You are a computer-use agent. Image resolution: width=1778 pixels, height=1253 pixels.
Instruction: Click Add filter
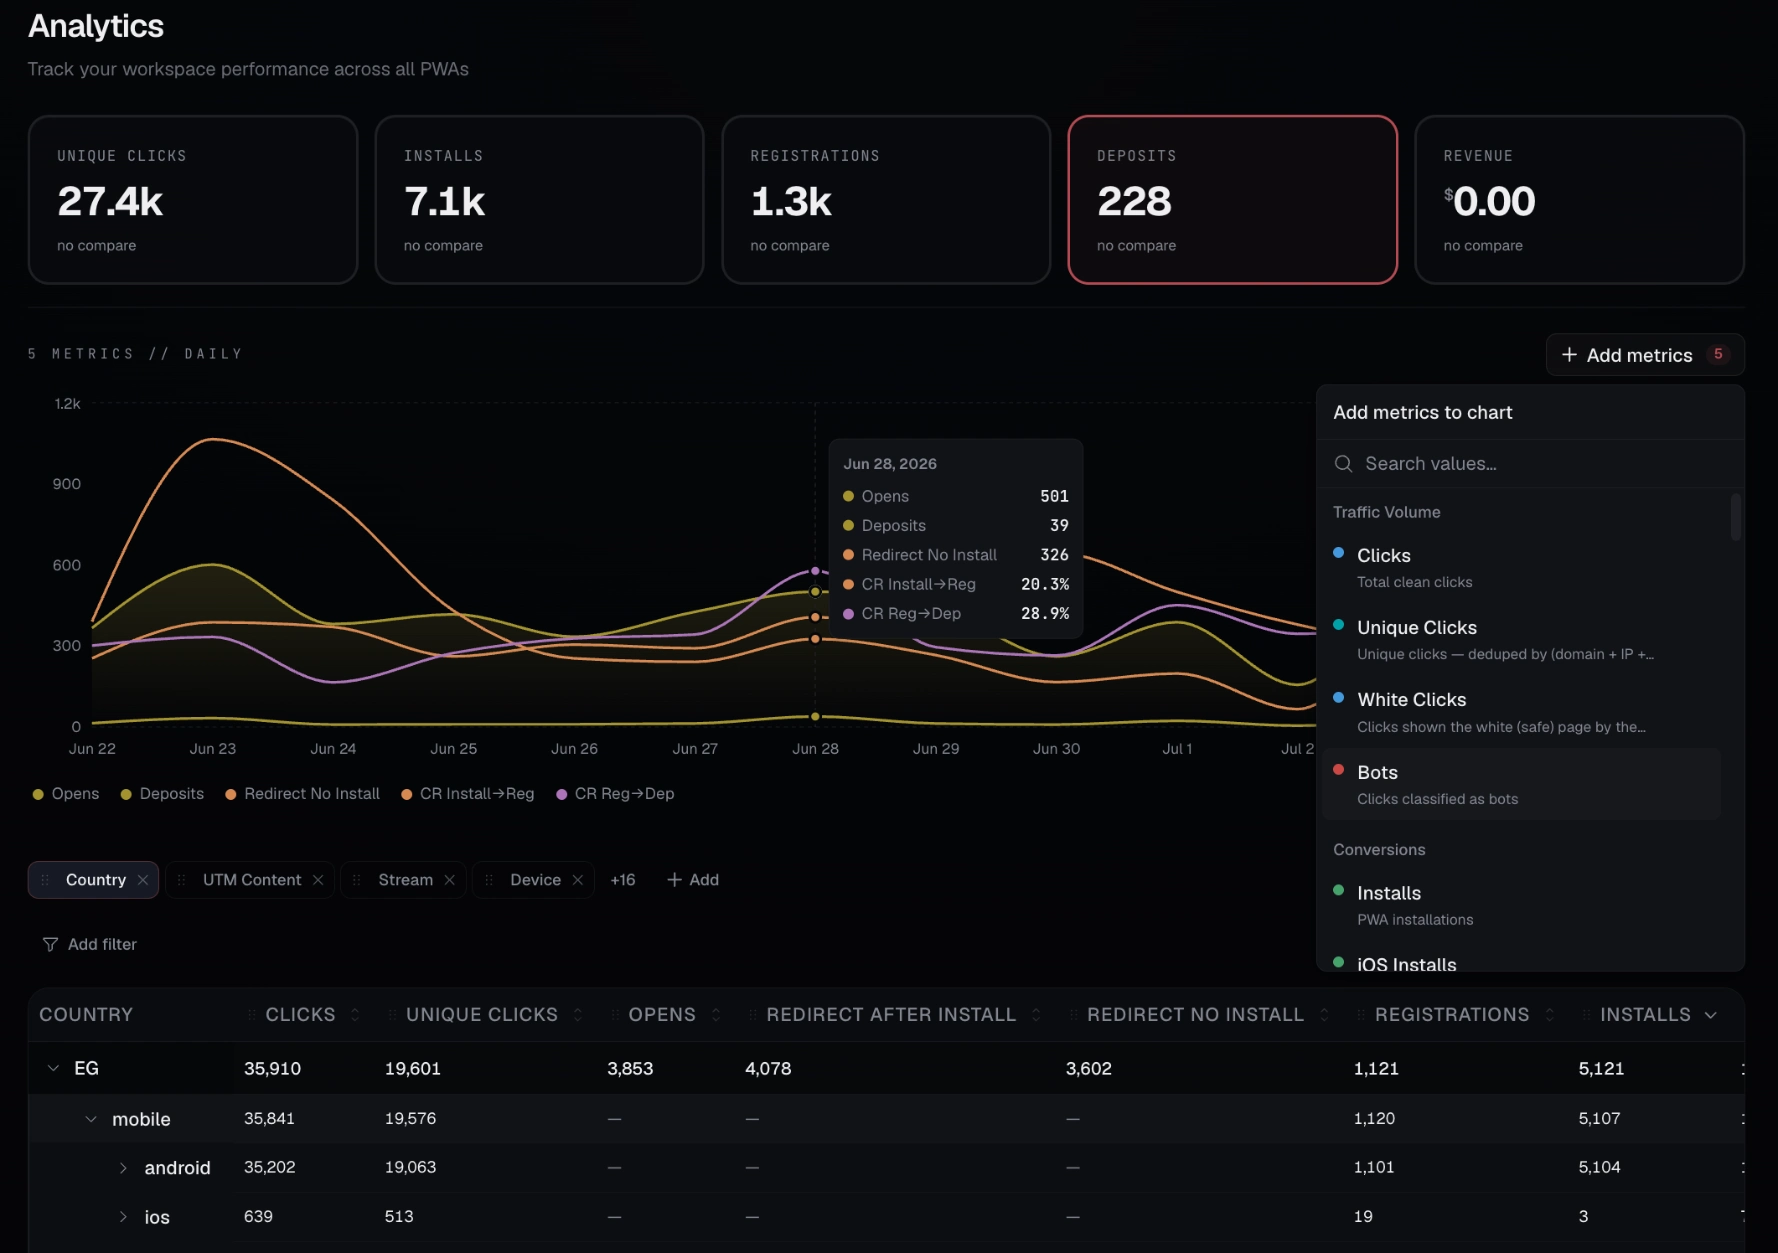click(90, 945)
